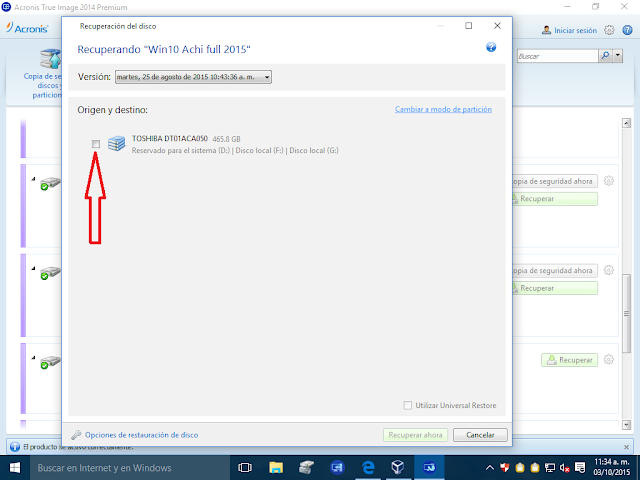Open the Acronis settings gear near Iniciar sesión
640x480 pixels.
pos(609,30)
